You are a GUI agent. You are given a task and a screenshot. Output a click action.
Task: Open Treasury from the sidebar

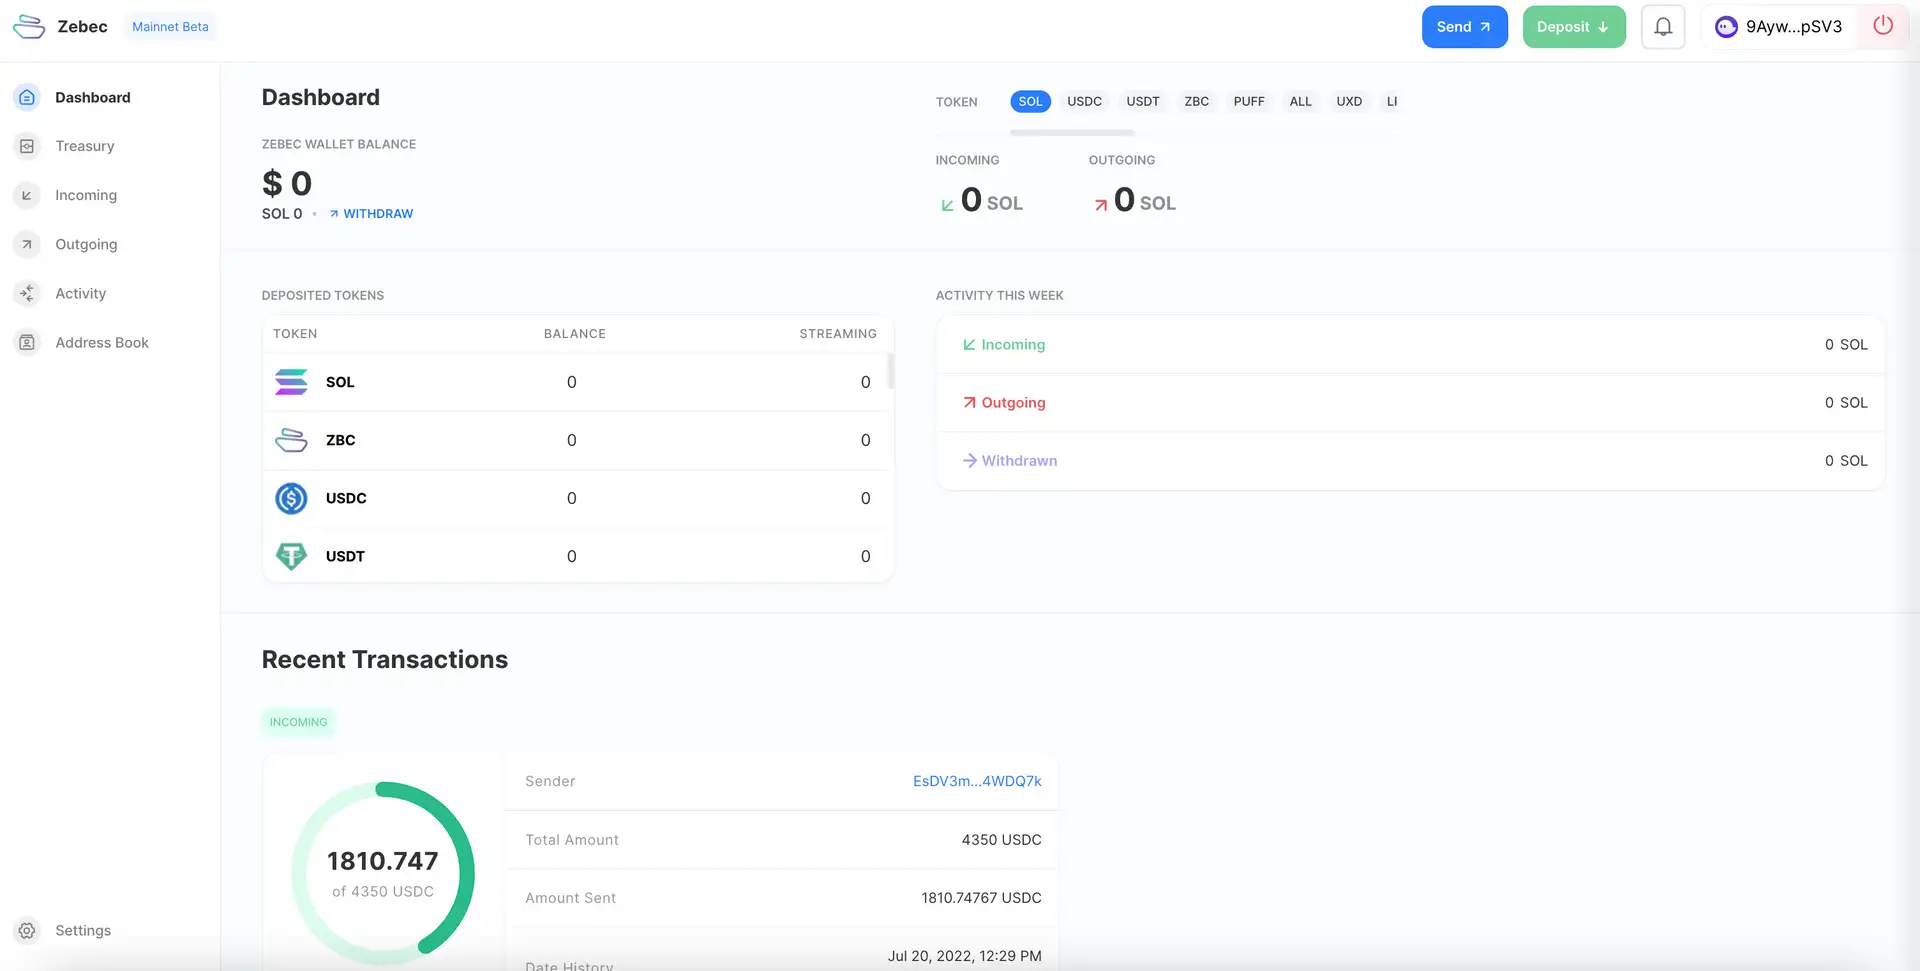84,146
